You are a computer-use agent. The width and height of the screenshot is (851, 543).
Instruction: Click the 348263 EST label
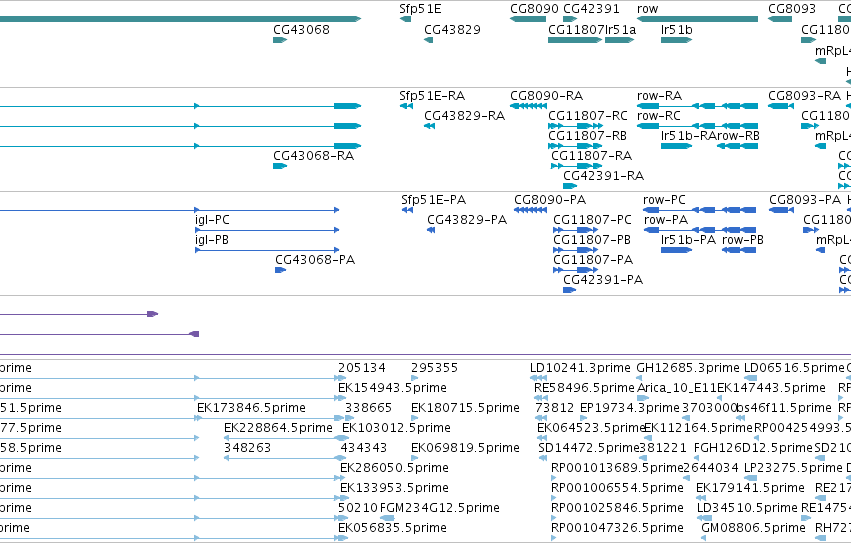click(247, 449)
